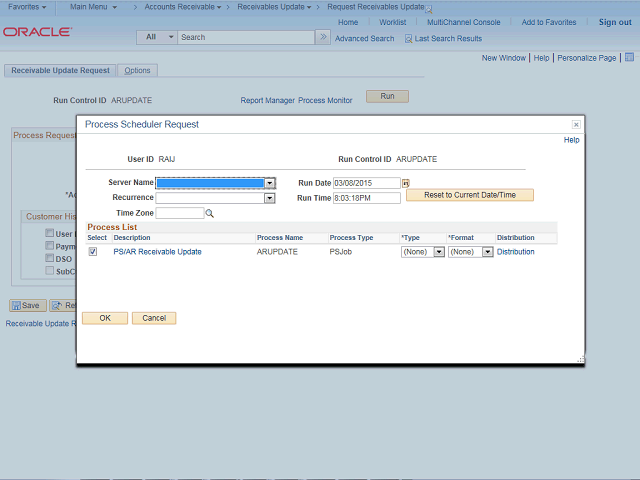The width and height of the screenshot is (640, 480).
Task: Expand the Recurrence dropdown
Action: [269, 198]
